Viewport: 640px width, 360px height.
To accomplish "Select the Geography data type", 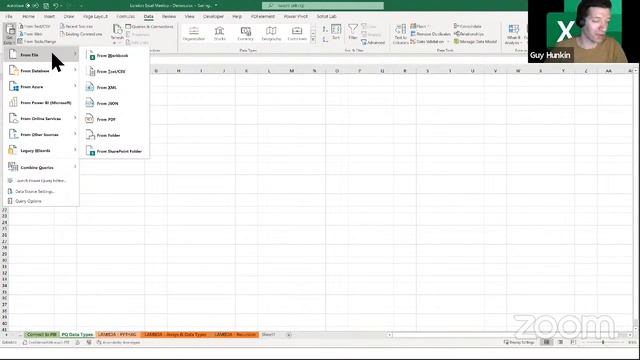I will 271,33.
